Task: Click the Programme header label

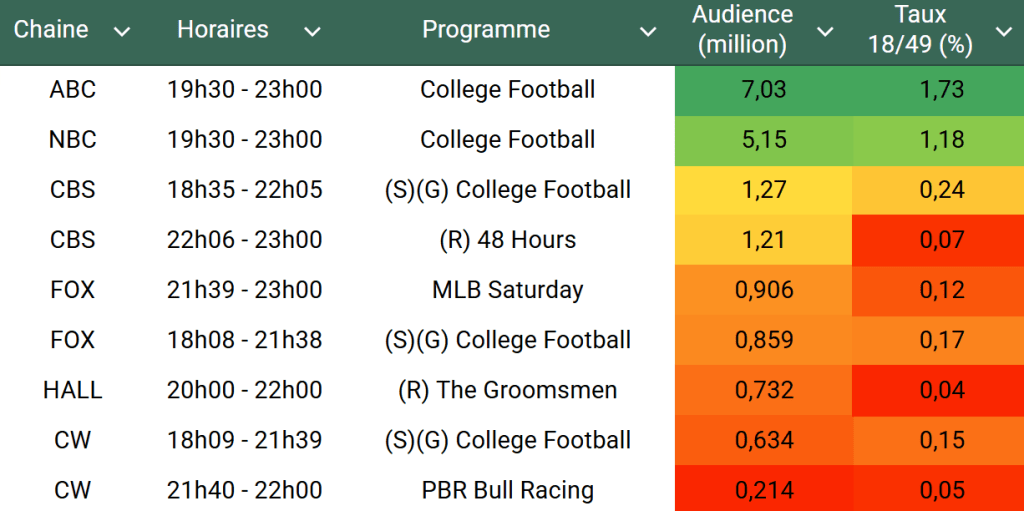Action: [486, 30]
